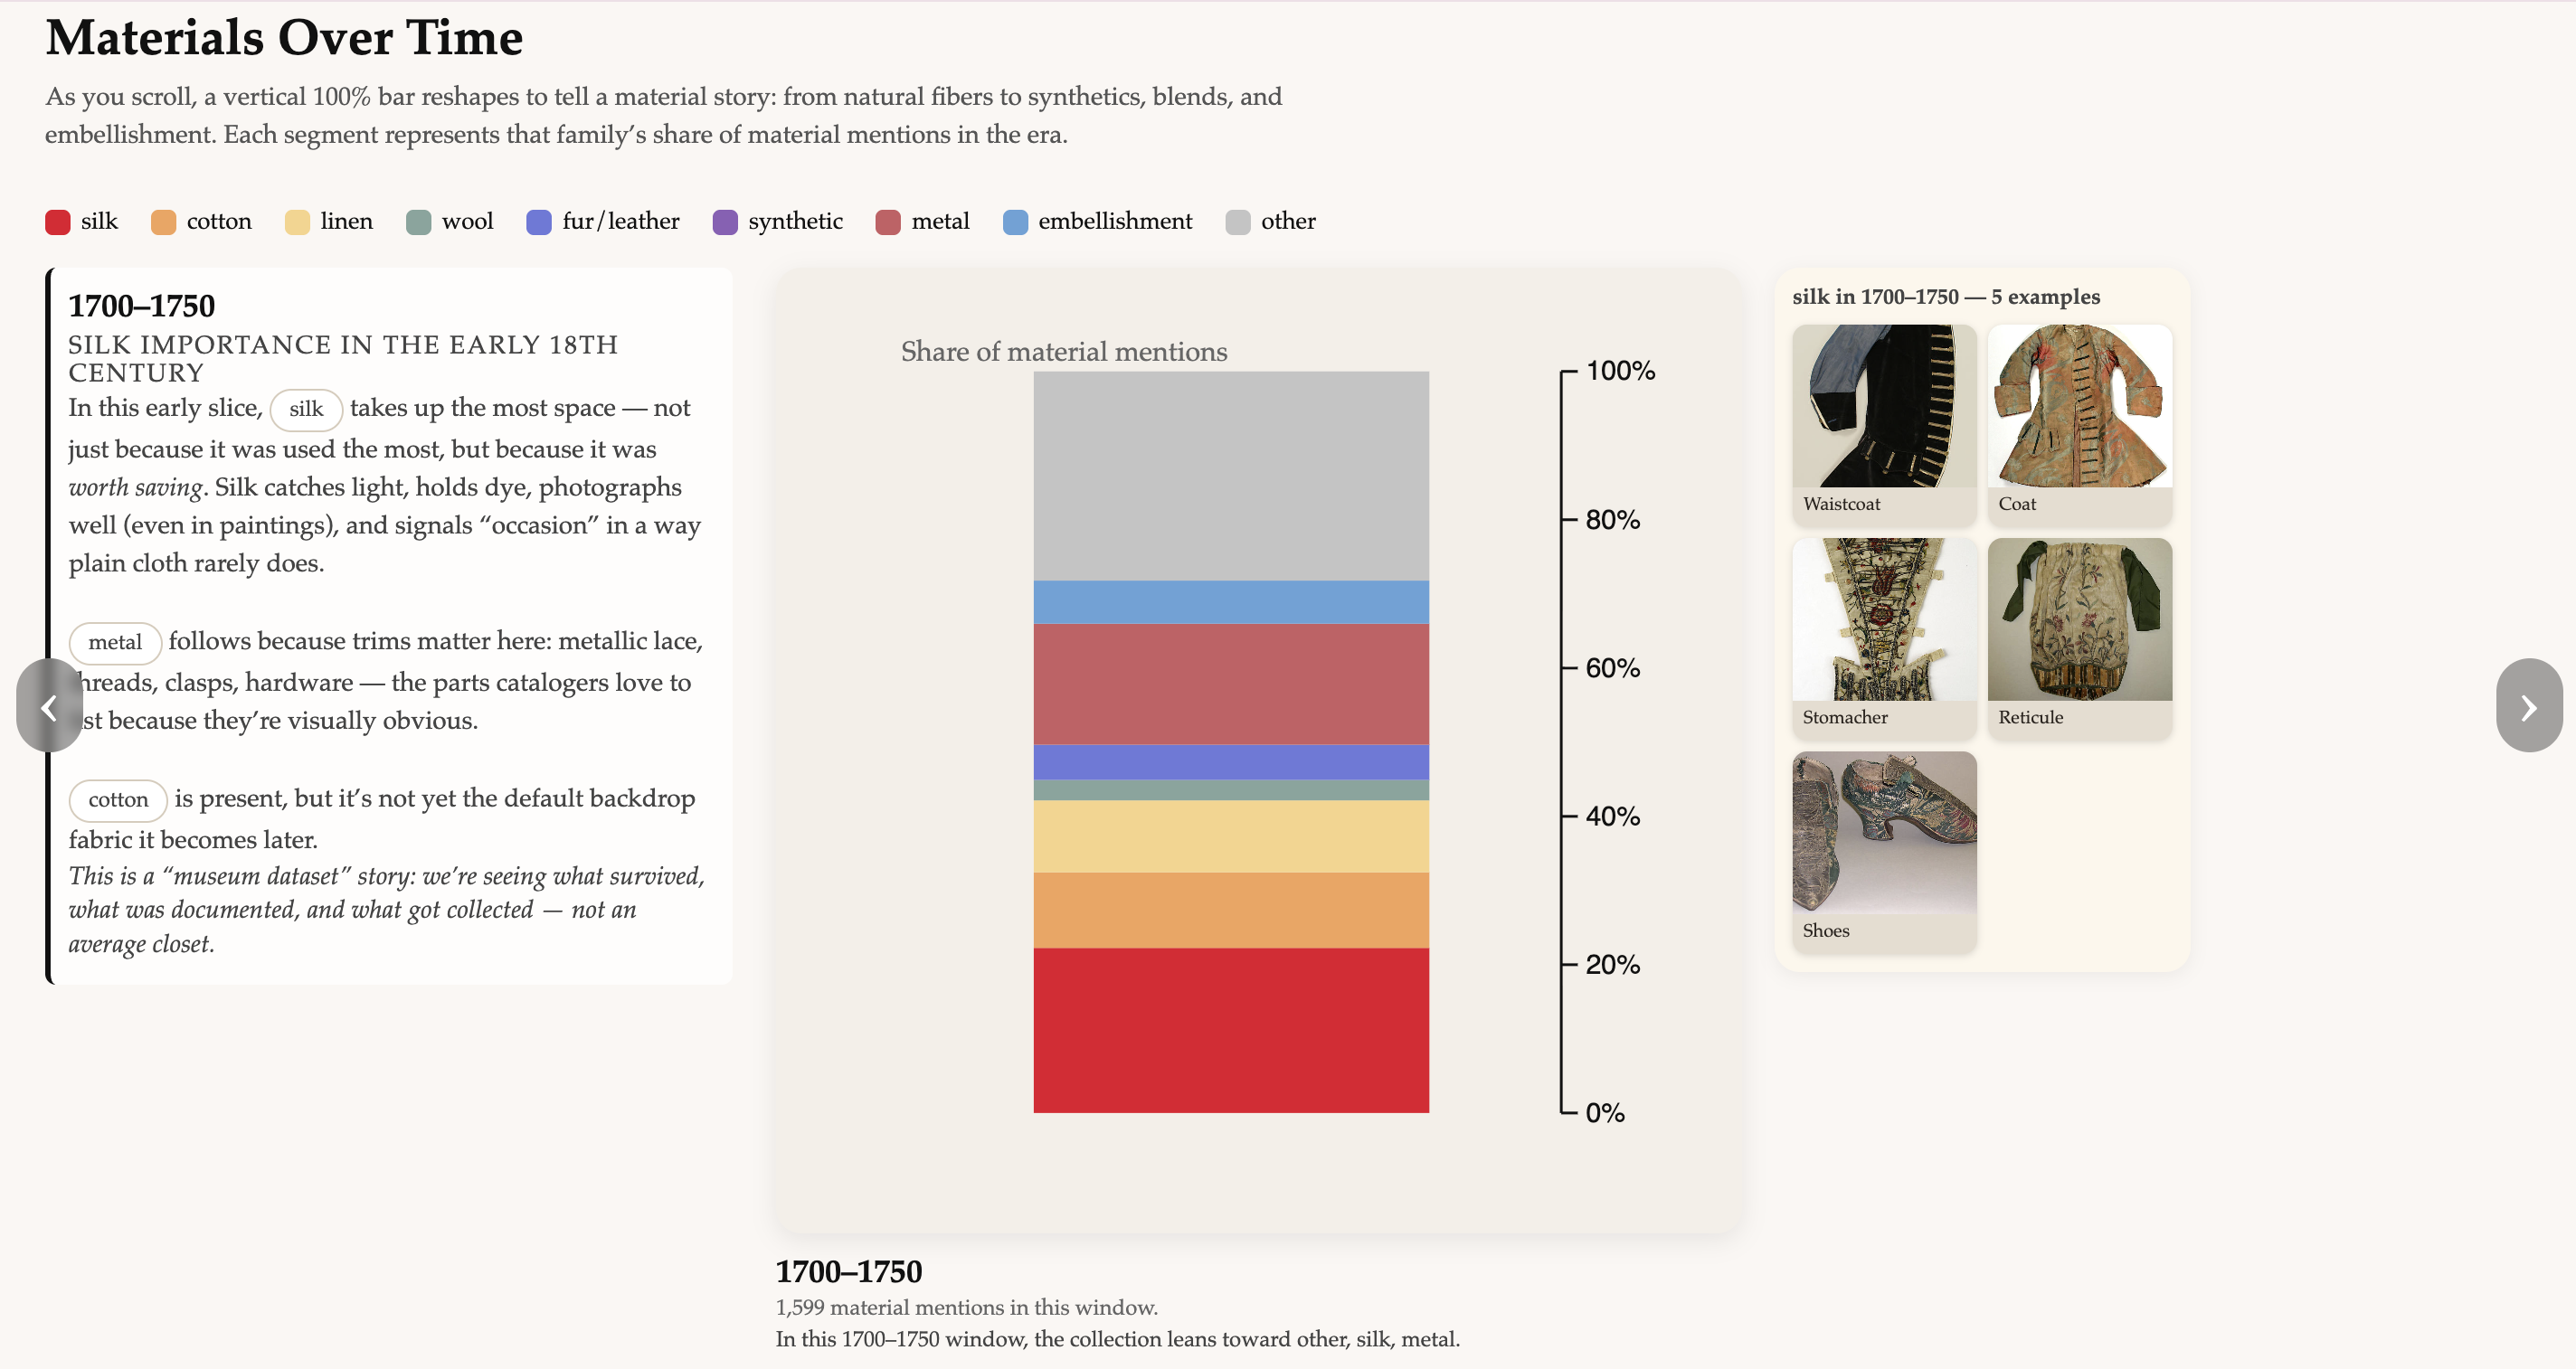Click the silk tag in the story text

coord(306,409)
